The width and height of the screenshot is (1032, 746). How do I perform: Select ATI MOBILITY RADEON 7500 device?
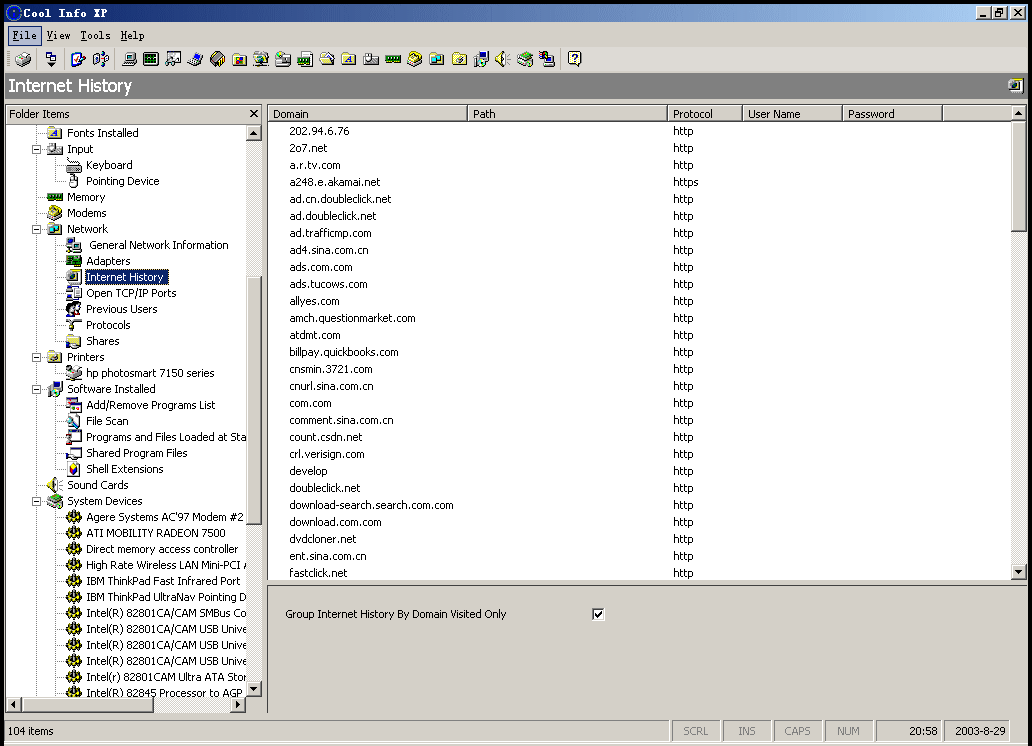click(x=155, y=533)
